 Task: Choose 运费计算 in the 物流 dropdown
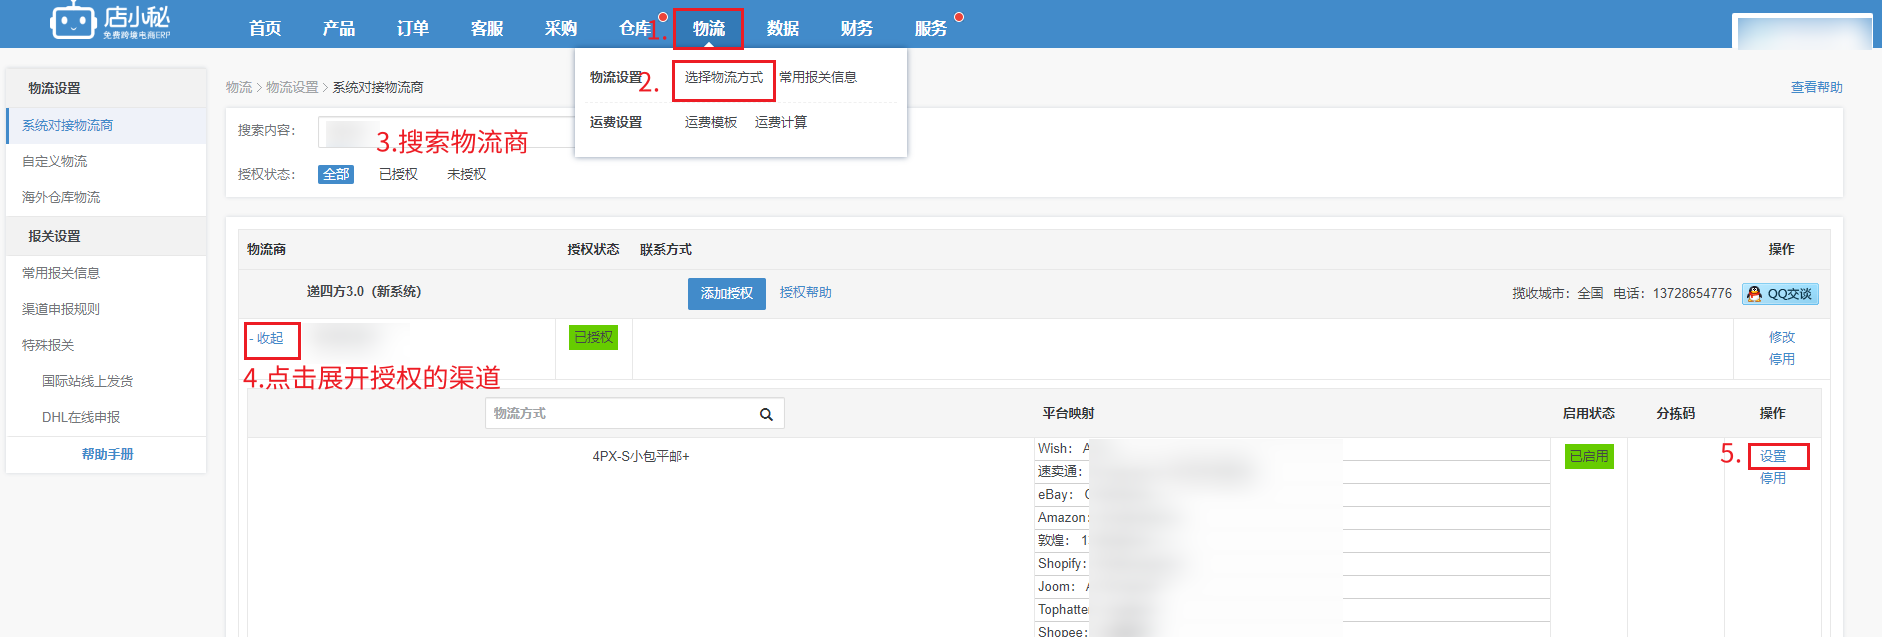click(x=781, y=122)
